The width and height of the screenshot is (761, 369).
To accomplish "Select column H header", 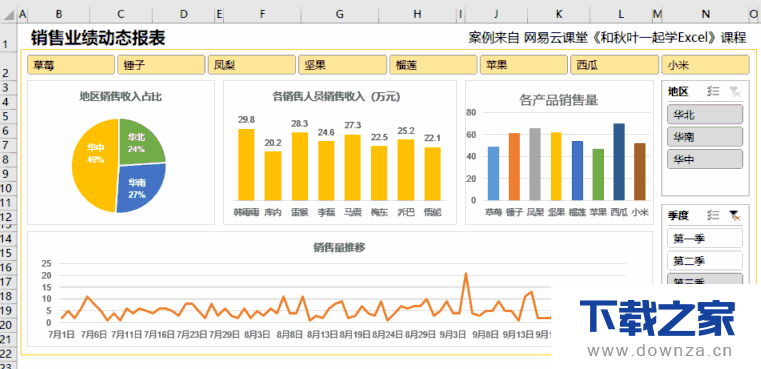I will [x=417, y=15].
